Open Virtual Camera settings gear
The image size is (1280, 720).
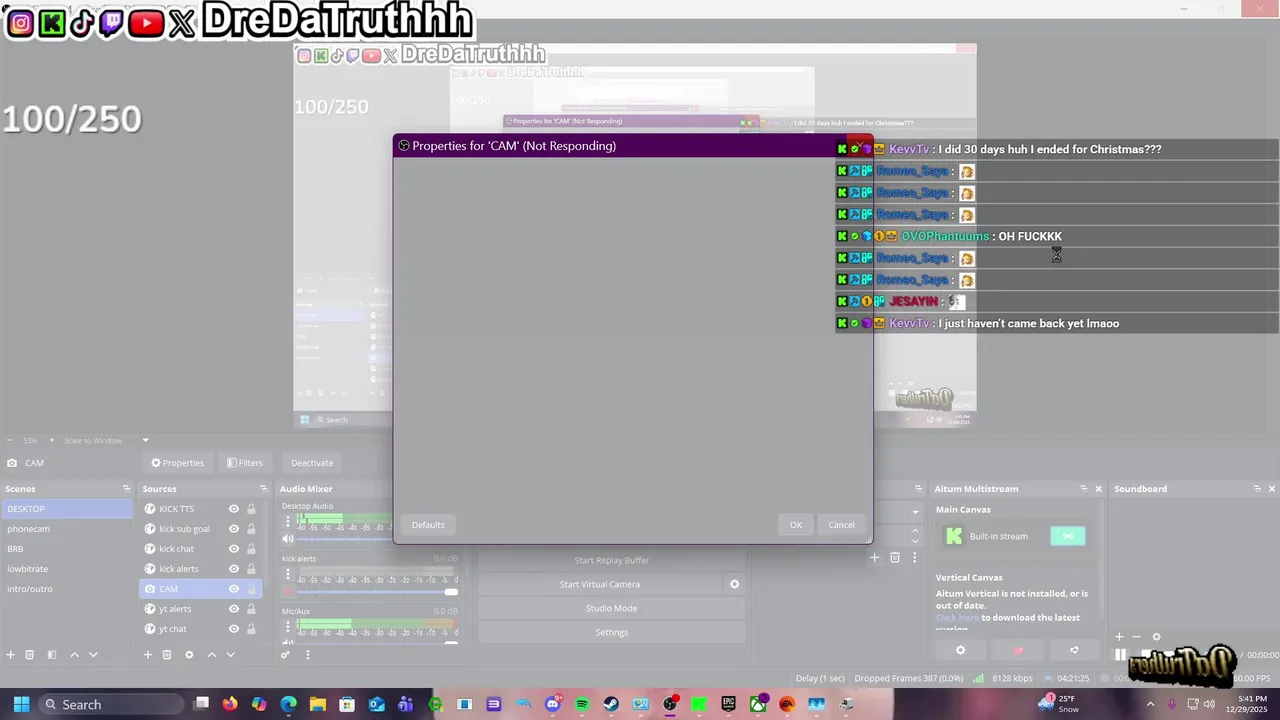[x=734, y=584]
